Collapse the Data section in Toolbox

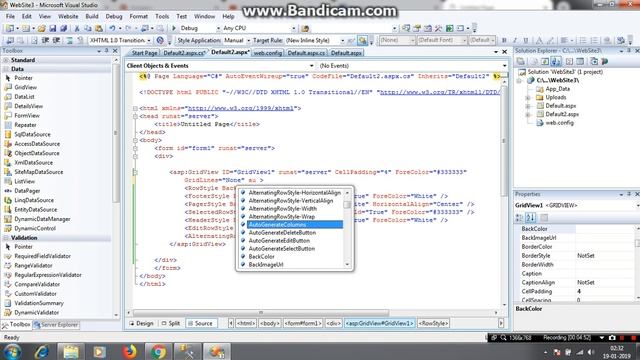click(6, 69)
